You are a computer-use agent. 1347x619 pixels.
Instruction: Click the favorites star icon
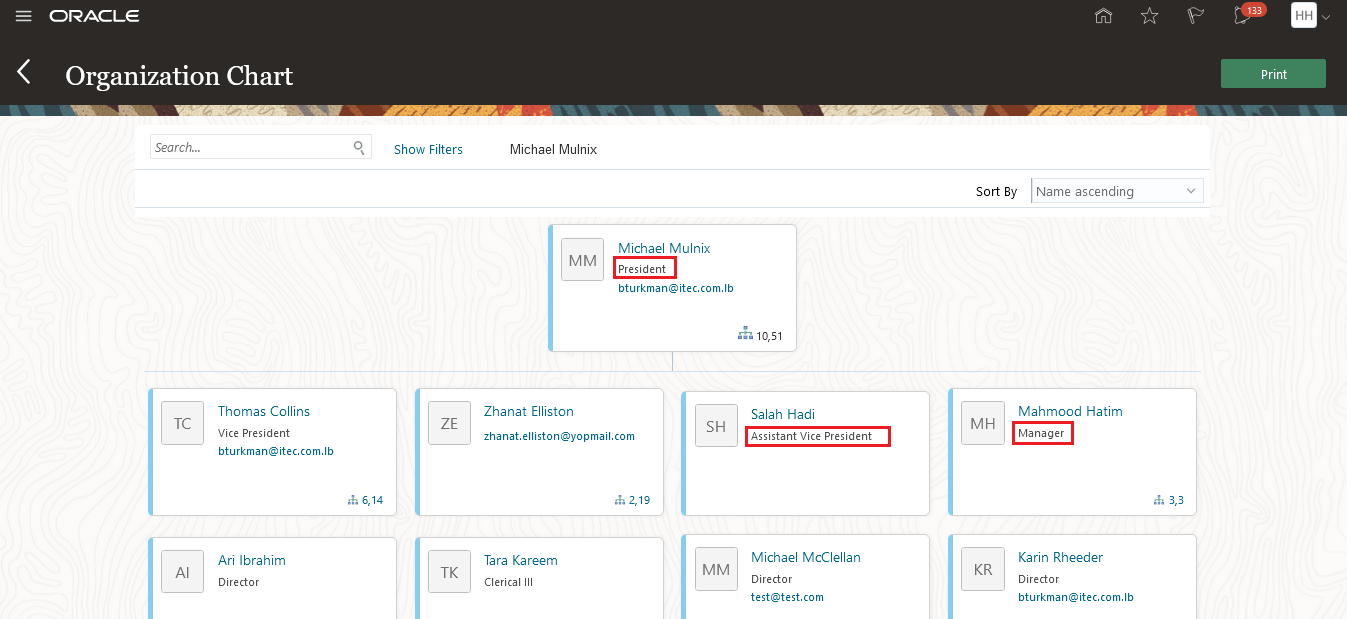pos(1149,16)
